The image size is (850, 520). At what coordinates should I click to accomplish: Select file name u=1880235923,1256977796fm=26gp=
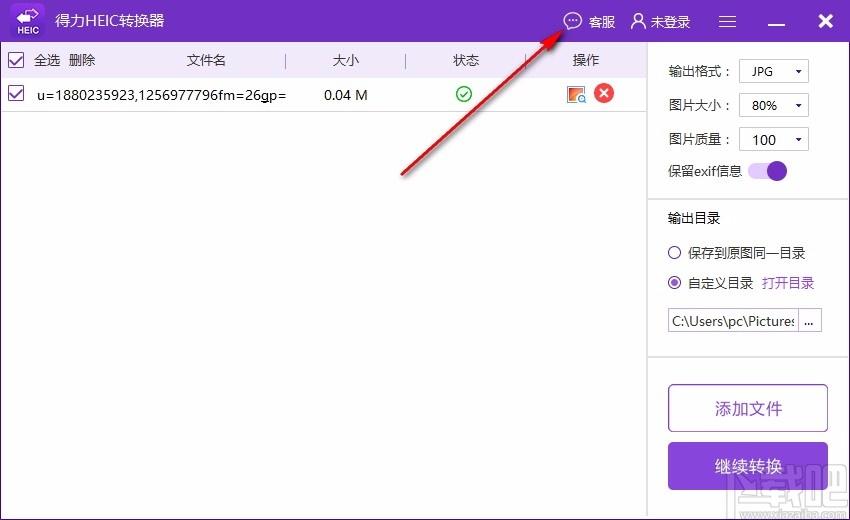tap(162, 95)
